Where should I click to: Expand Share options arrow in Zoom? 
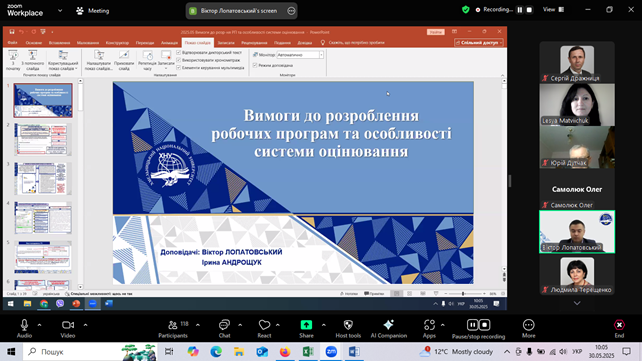[324, 325]
